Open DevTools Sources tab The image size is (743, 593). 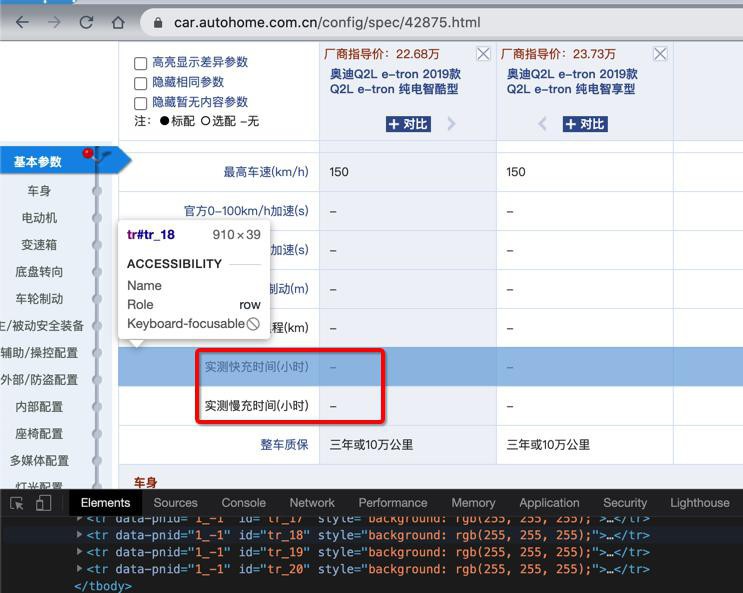point(175,503)
